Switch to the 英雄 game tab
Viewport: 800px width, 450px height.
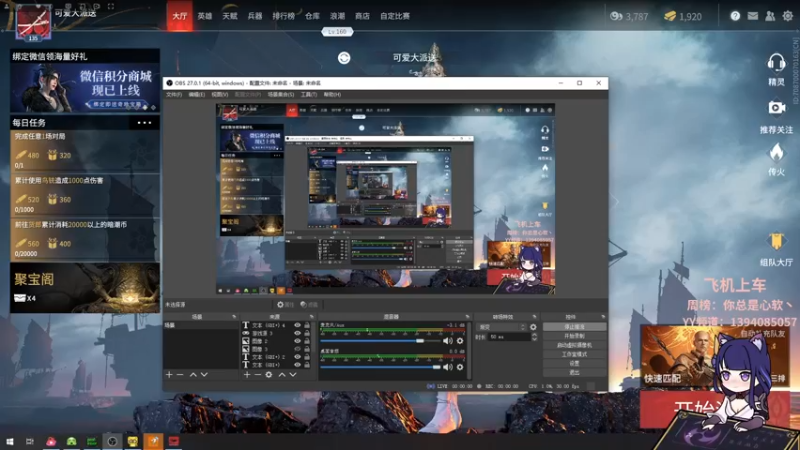pyautogui.click(x=205, y=16)
